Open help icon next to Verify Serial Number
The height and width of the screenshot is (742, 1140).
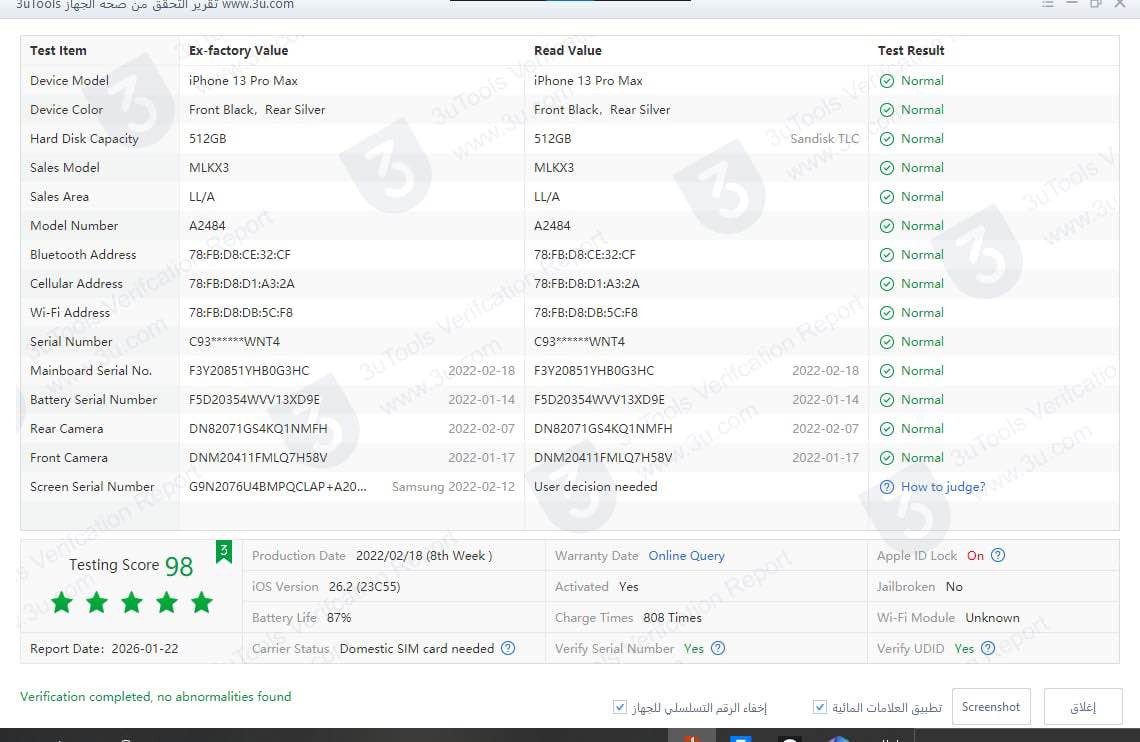point(717,648)
